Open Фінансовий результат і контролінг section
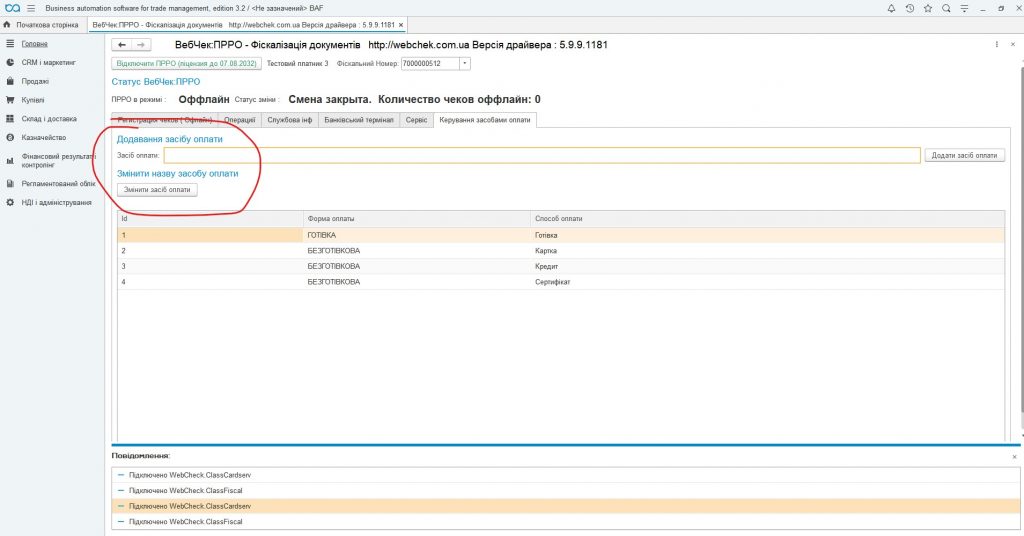 58,161
